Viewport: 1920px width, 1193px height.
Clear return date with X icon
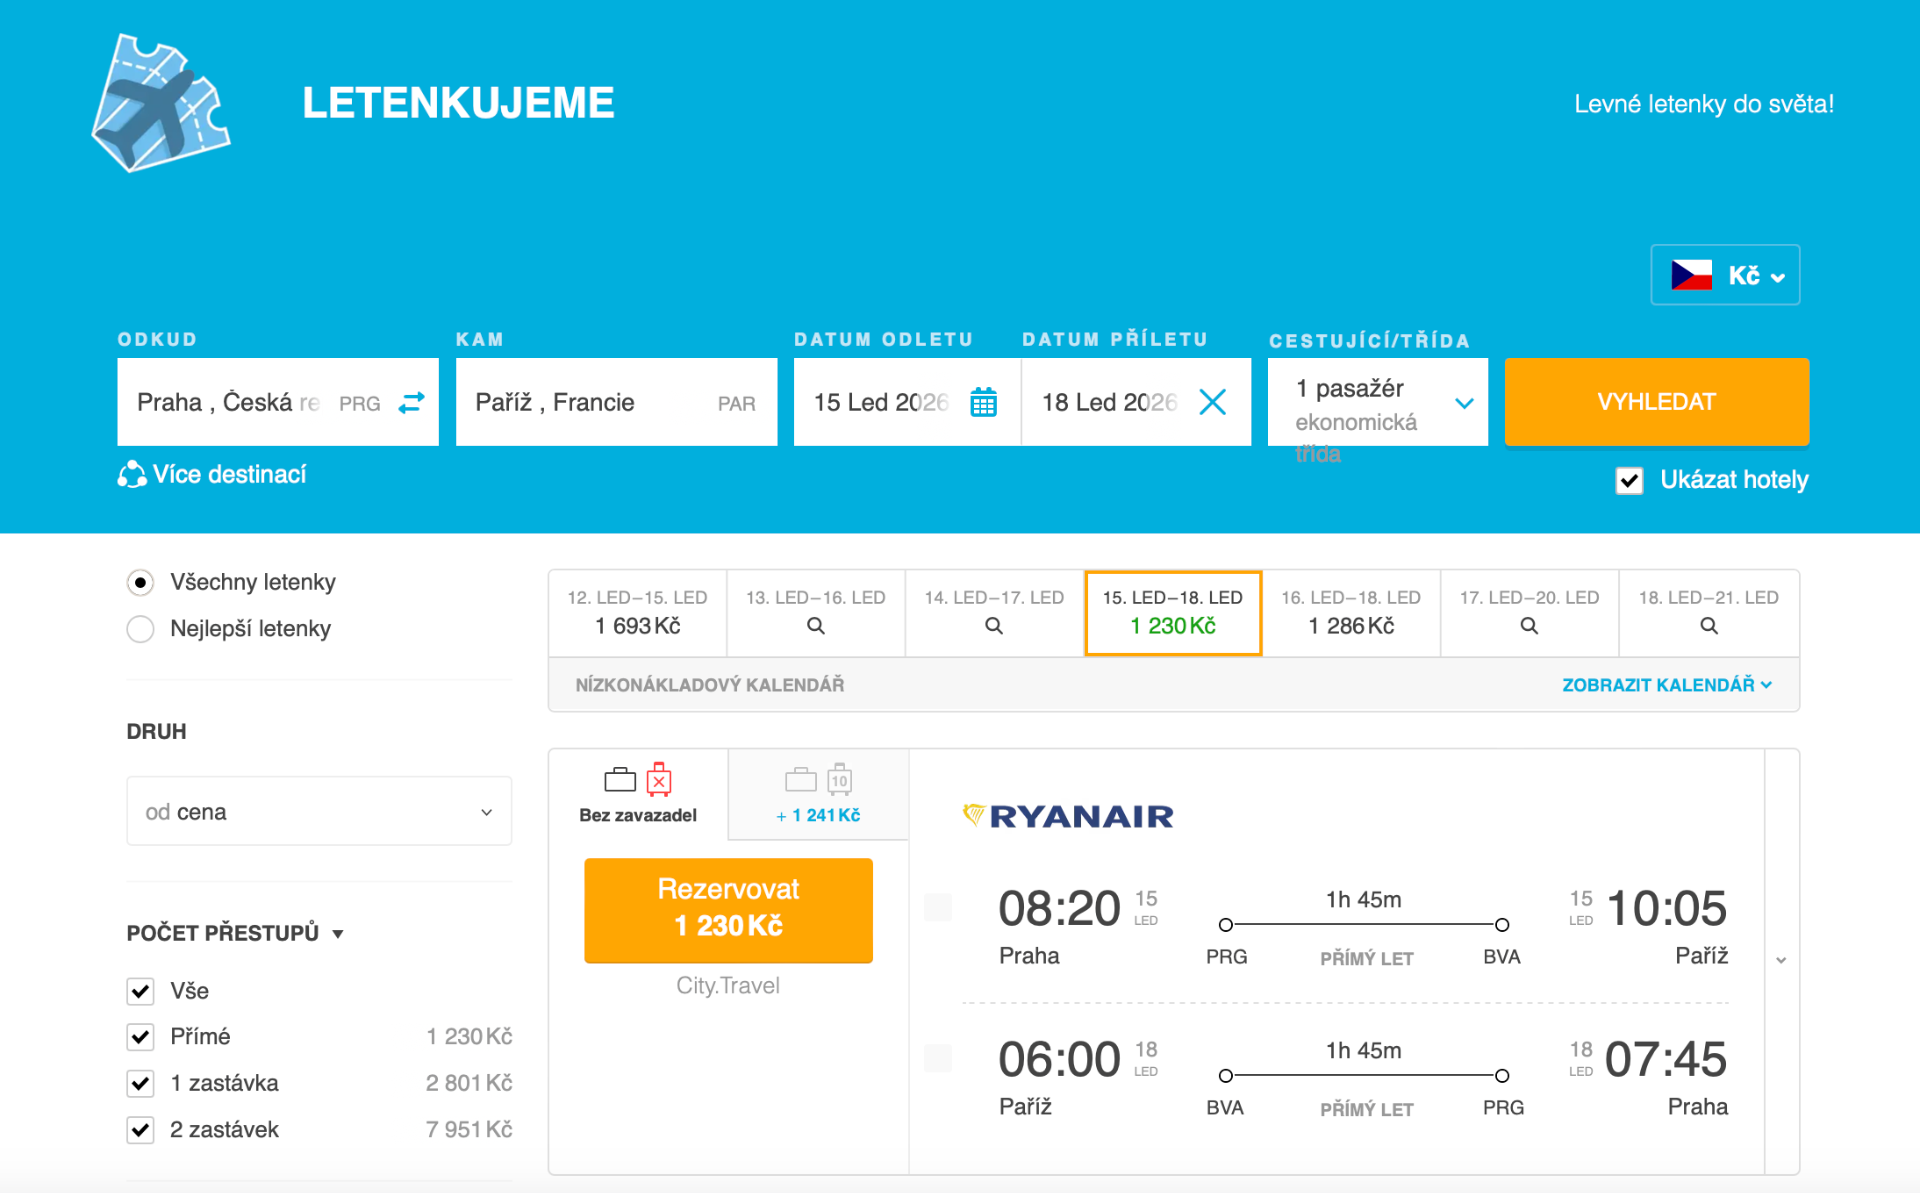1212,402
